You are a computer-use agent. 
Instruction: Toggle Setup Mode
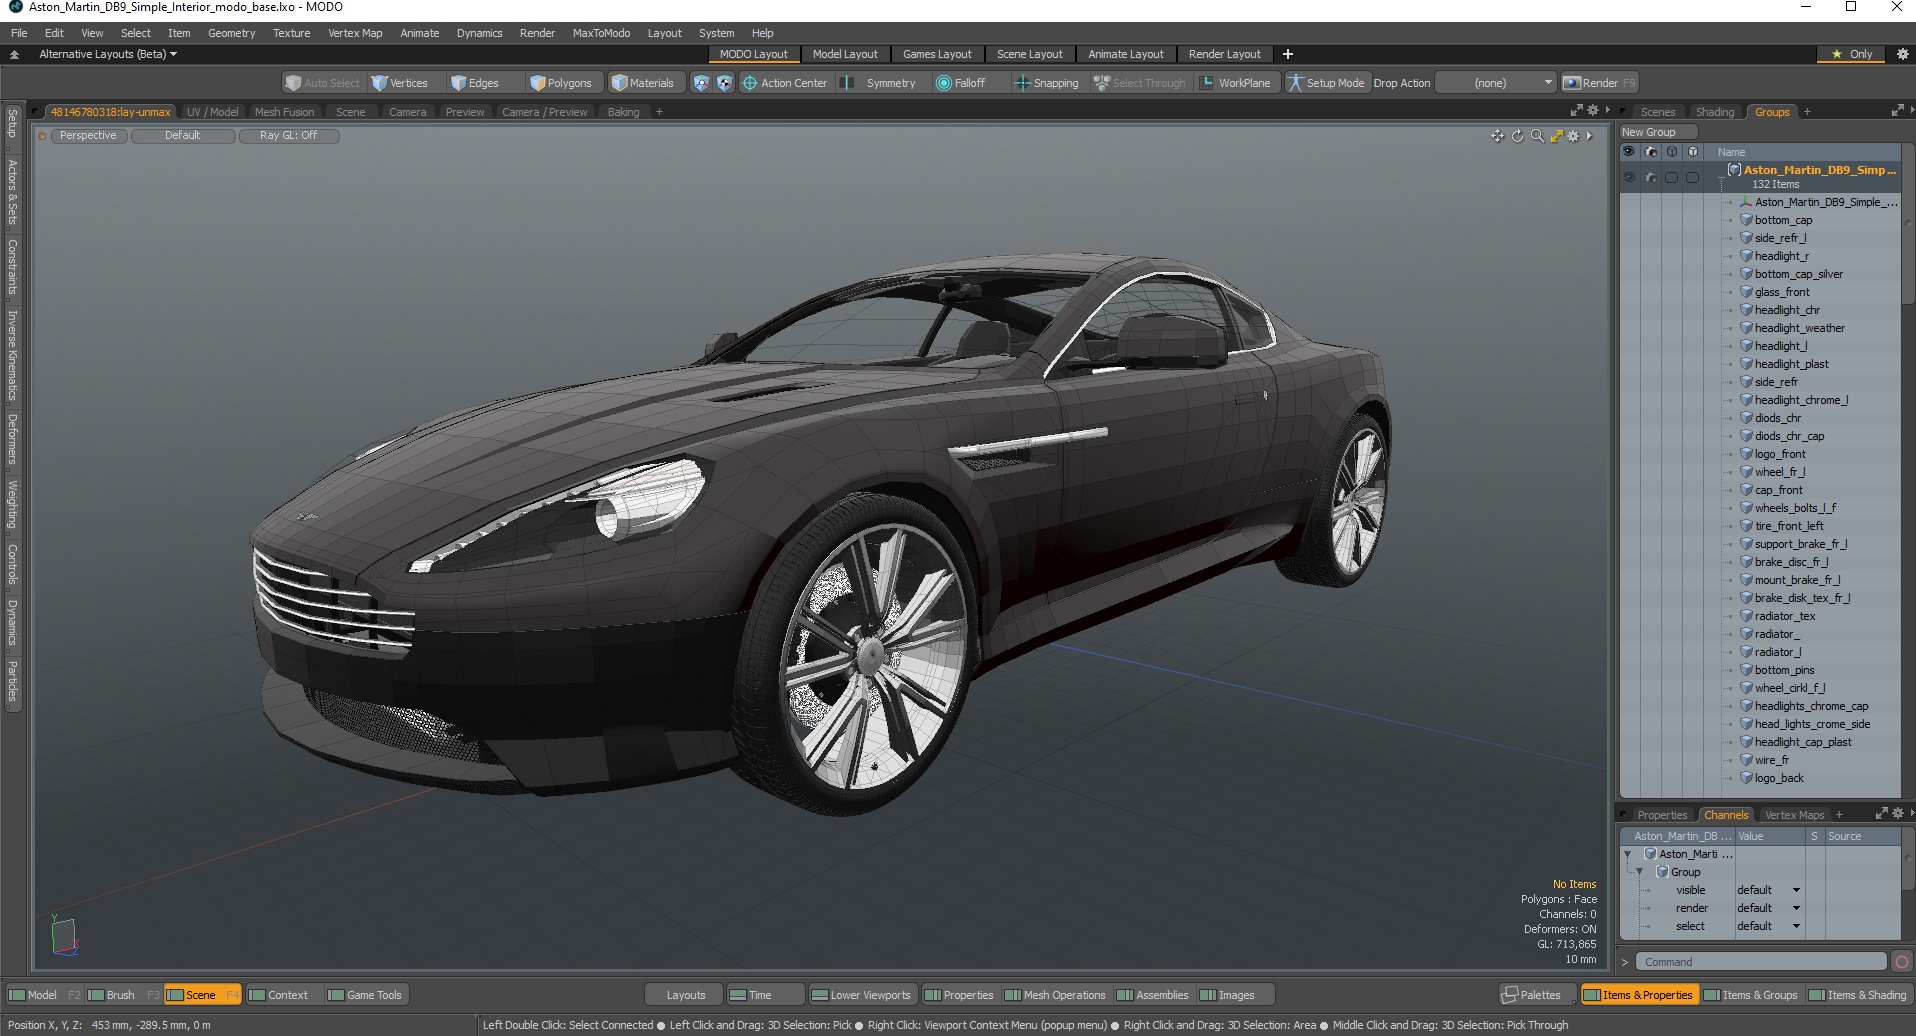1326,83
